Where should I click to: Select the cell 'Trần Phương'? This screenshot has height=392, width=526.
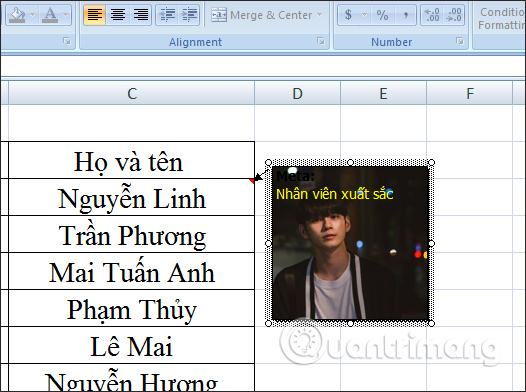pos(132,234)
